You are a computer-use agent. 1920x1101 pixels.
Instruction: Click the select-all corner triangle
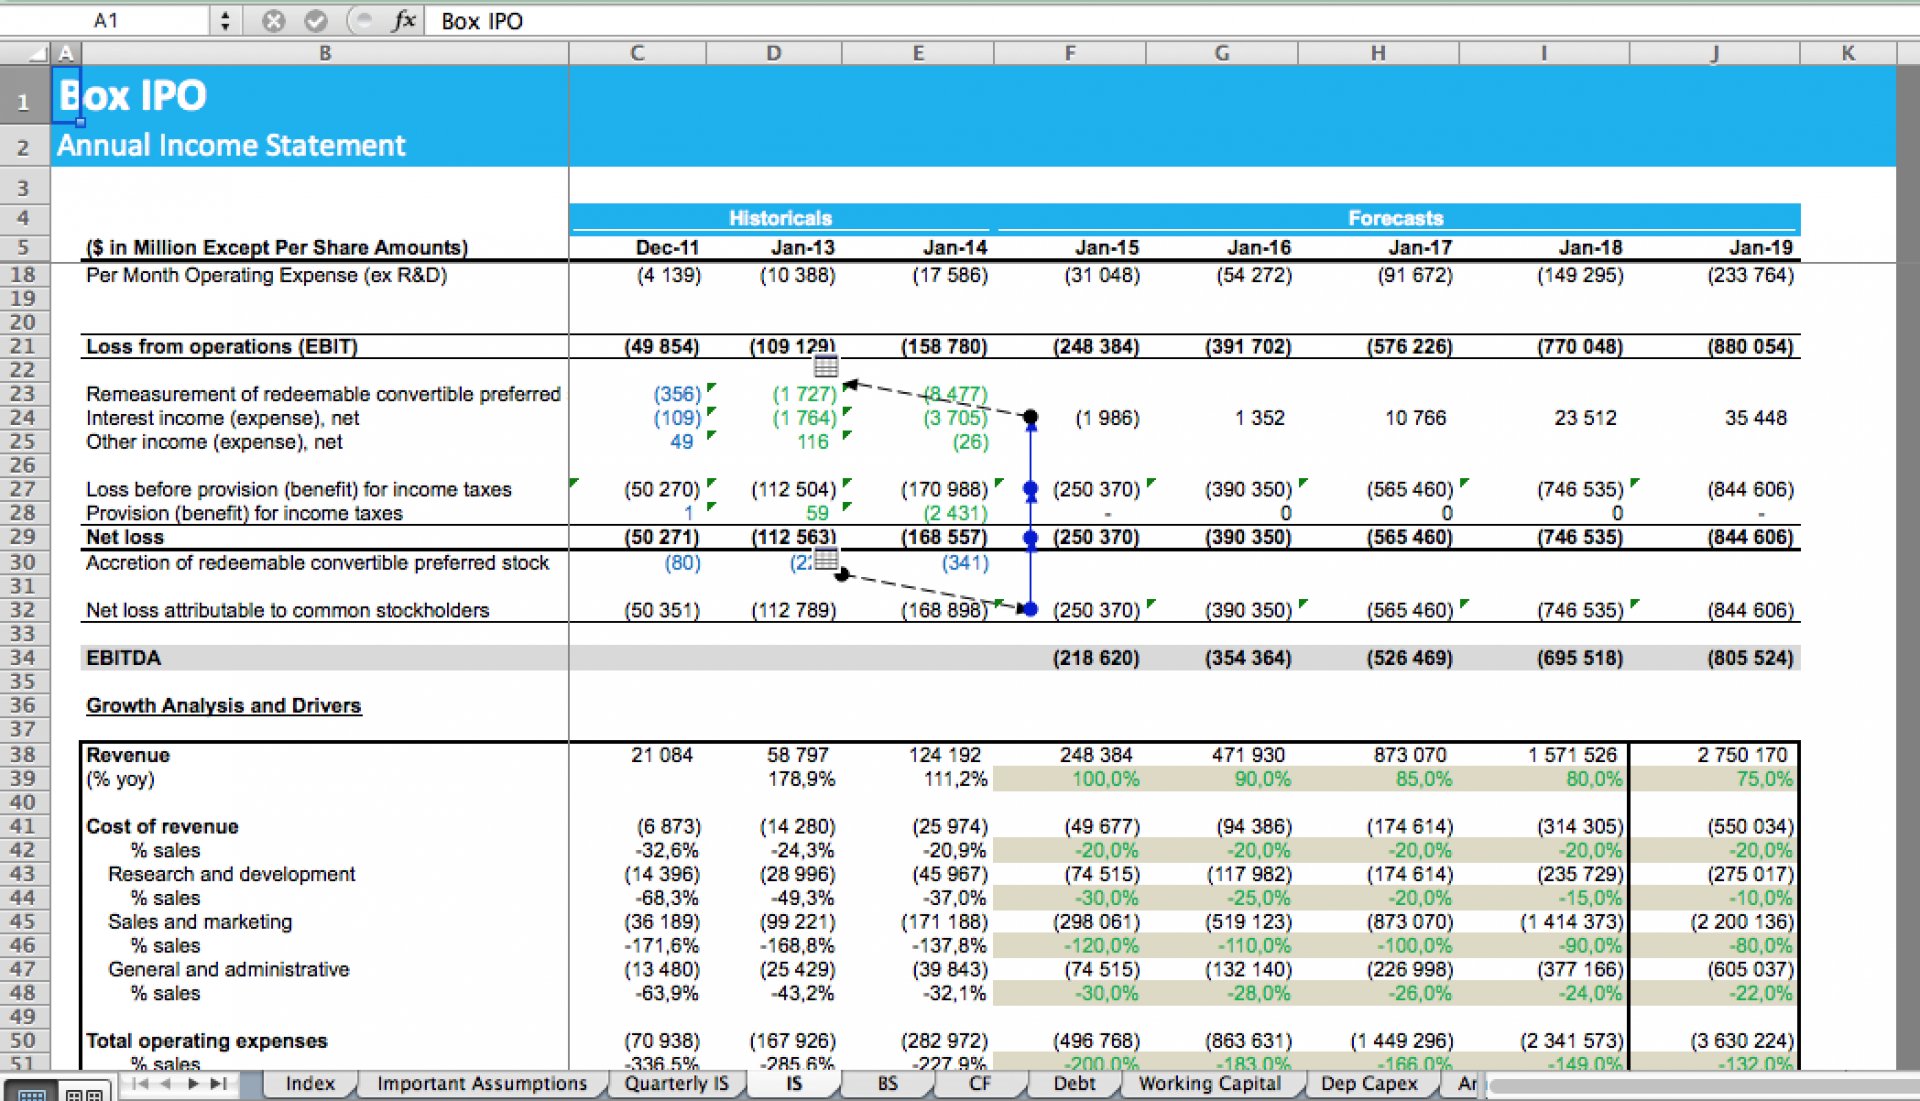(38, 53)
